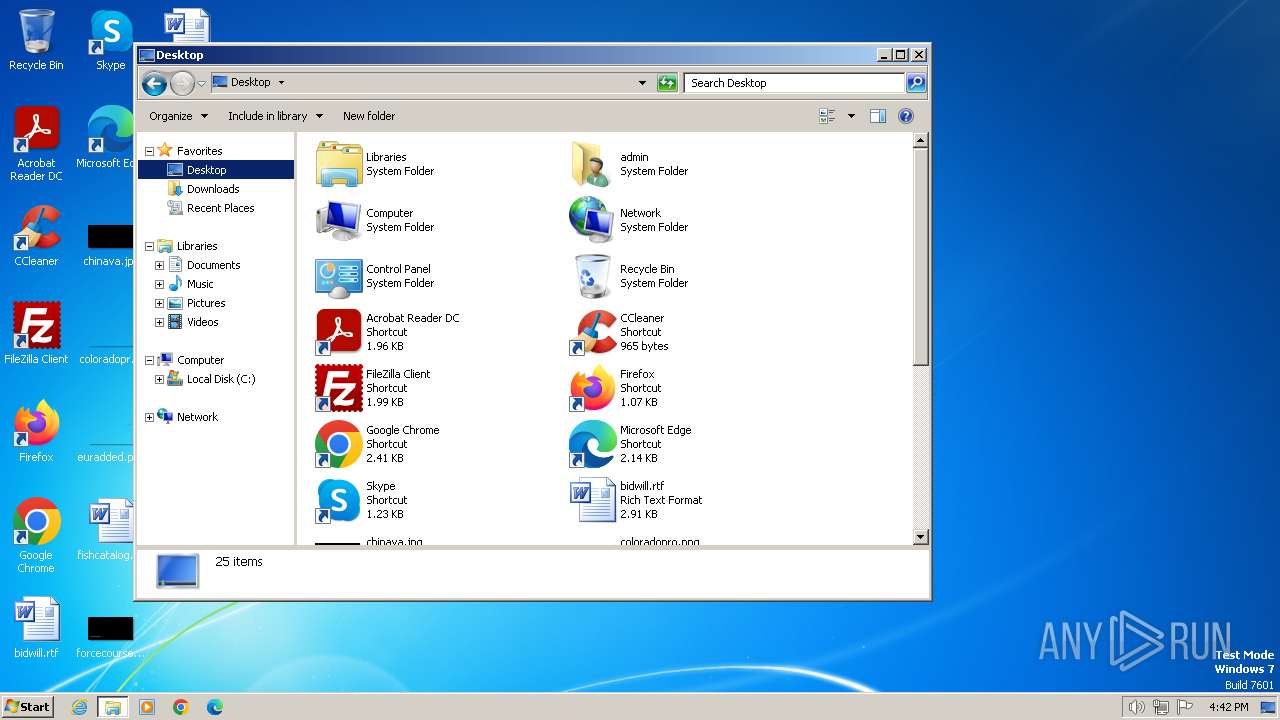Collapse the Libraries tree group
The width and height of the screenshot is (1280, 720).
pyautogui.click(x=149, y=246)
